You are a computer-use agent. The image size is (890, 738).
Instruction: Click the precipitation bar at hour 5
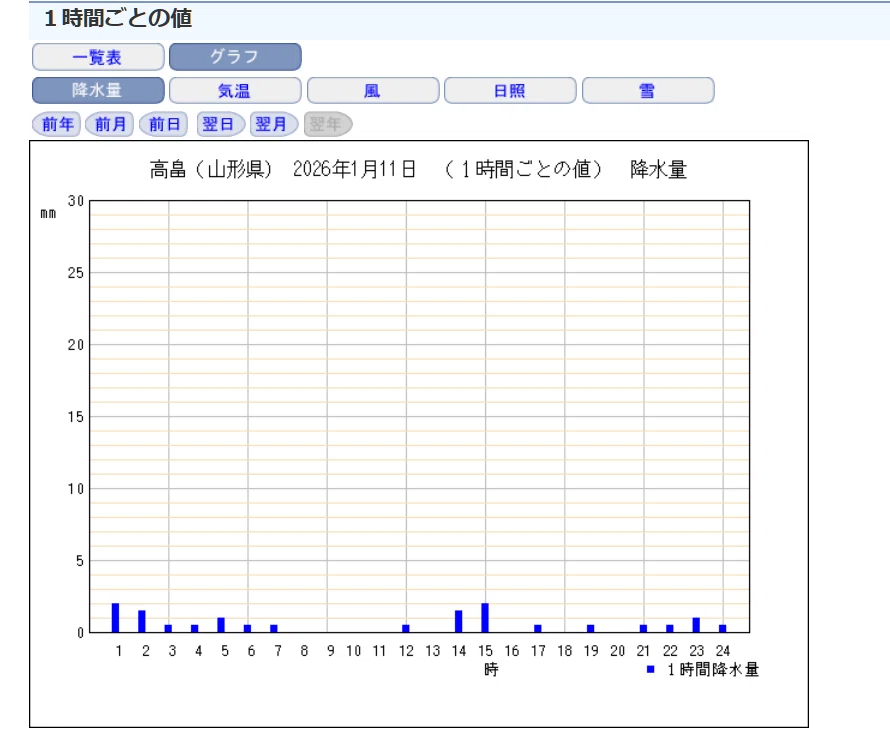(221, 624)
